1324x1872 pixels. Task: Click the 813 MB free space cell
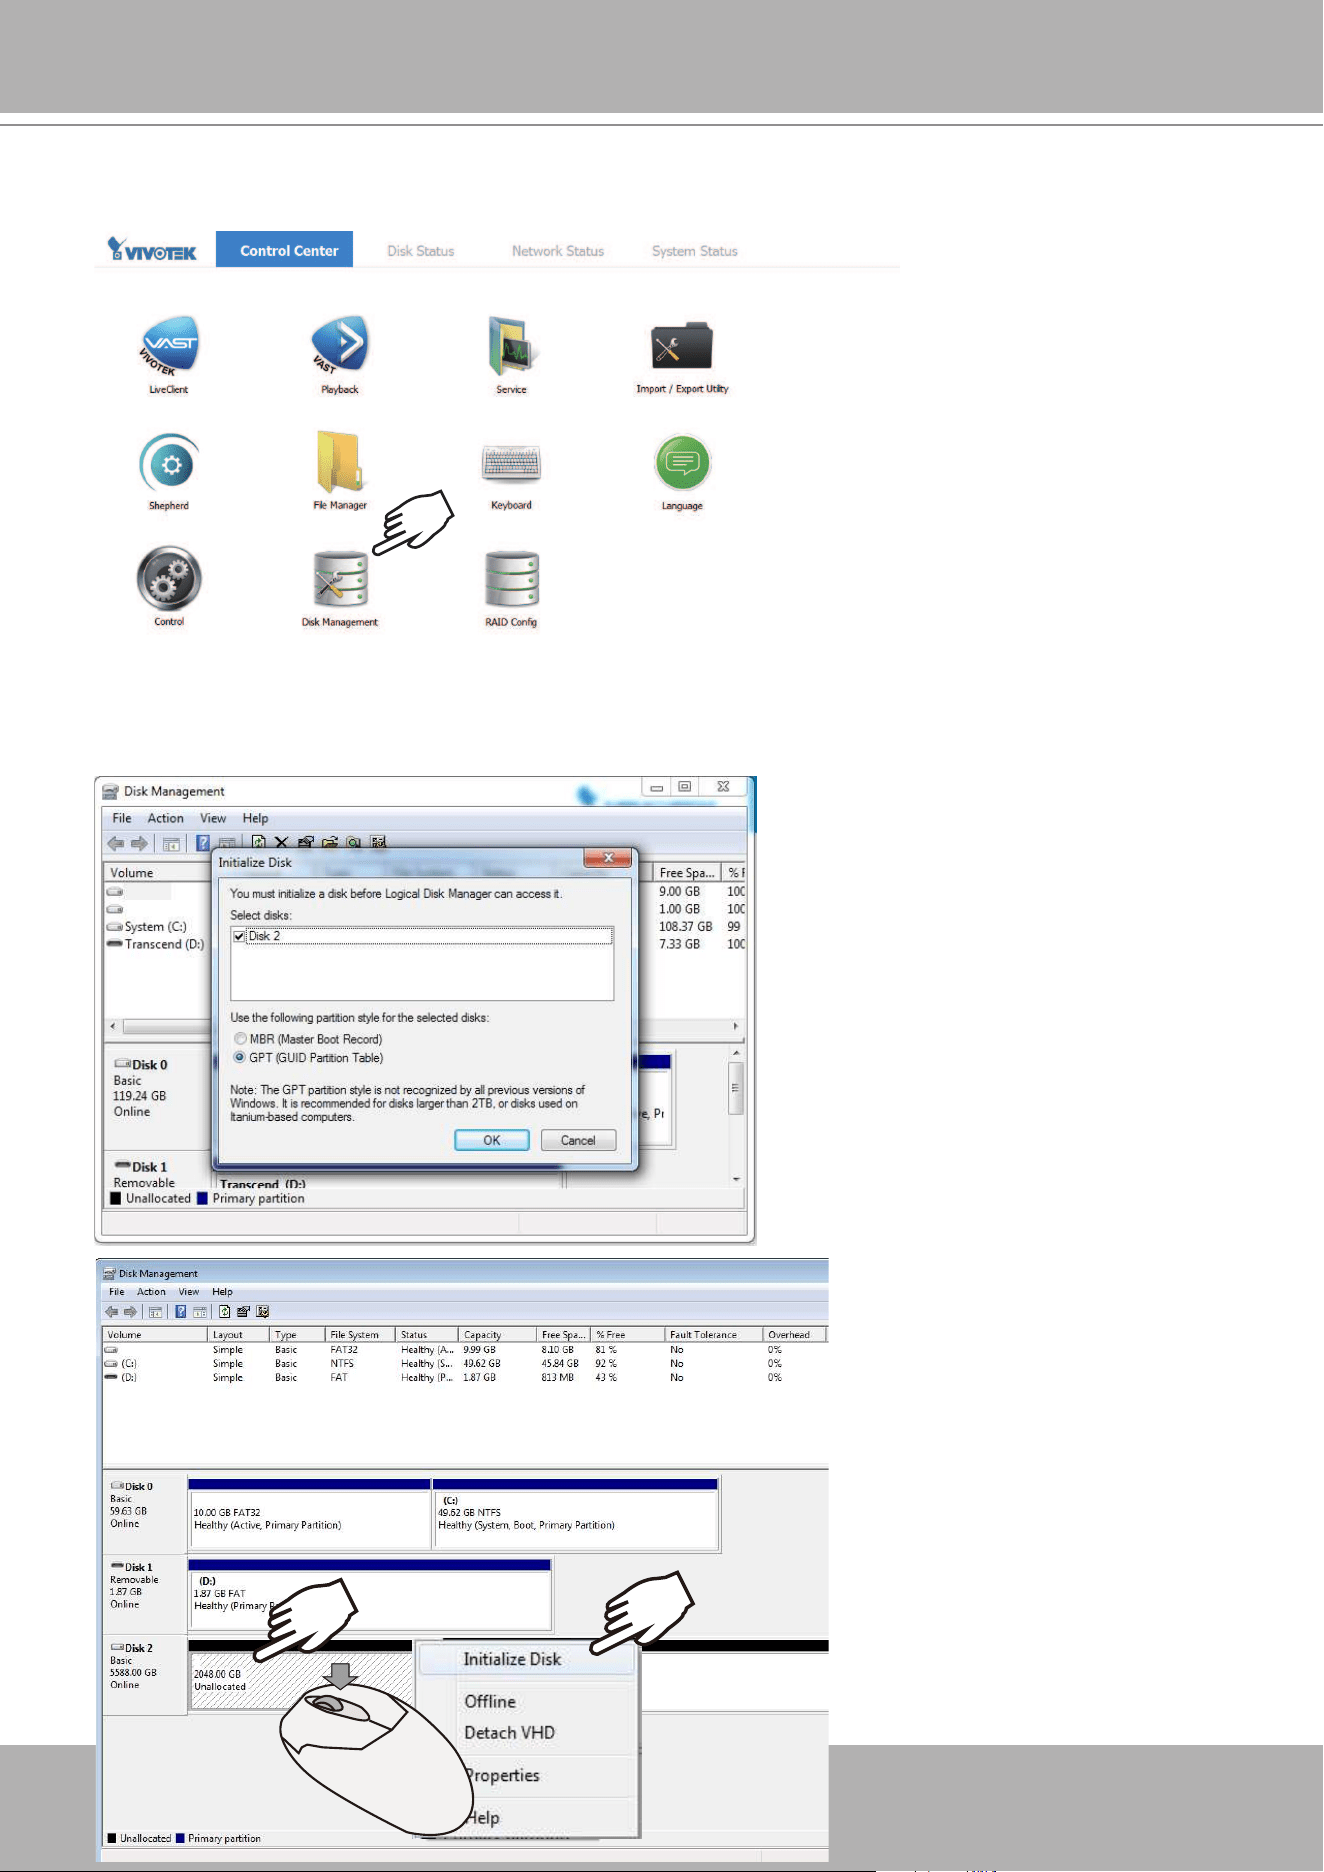(x=558, y=1378)
